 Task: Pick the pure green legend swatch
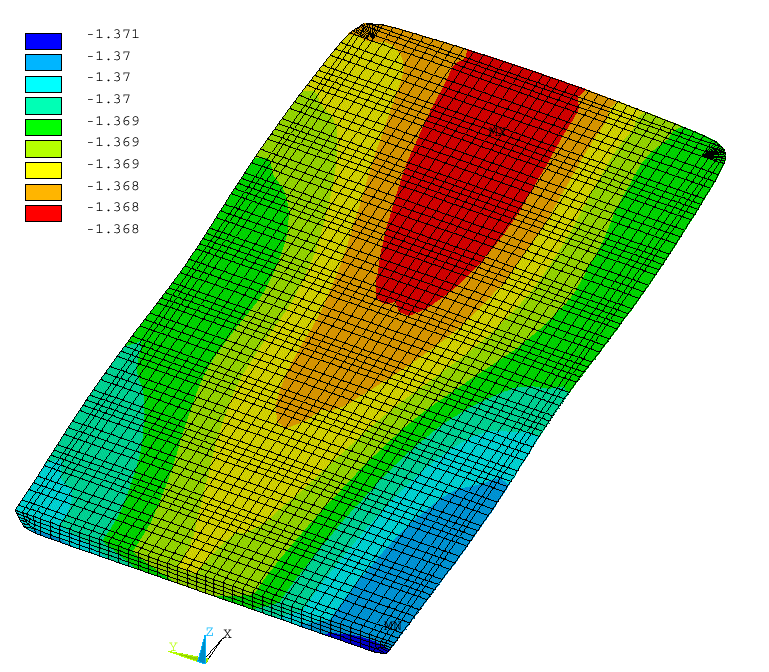pyautogui.click(x=43, y=127)
